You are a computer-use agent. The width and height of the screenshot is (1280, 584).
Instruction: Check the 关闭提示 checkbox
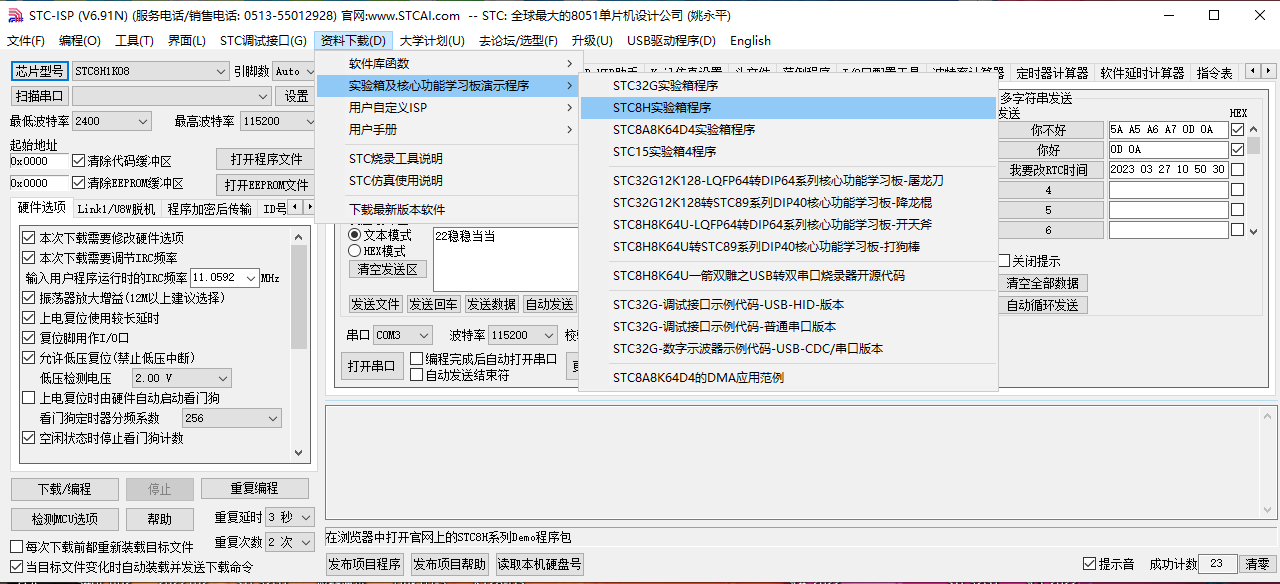1004,261
